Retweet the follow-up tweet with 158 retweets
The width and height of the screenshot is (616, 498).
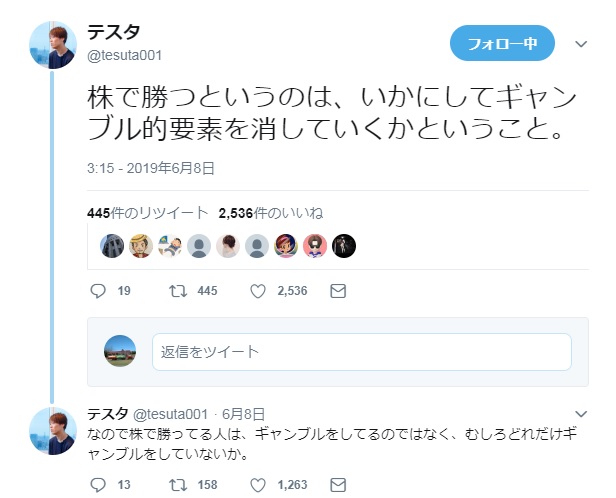[x=178, y=485]
